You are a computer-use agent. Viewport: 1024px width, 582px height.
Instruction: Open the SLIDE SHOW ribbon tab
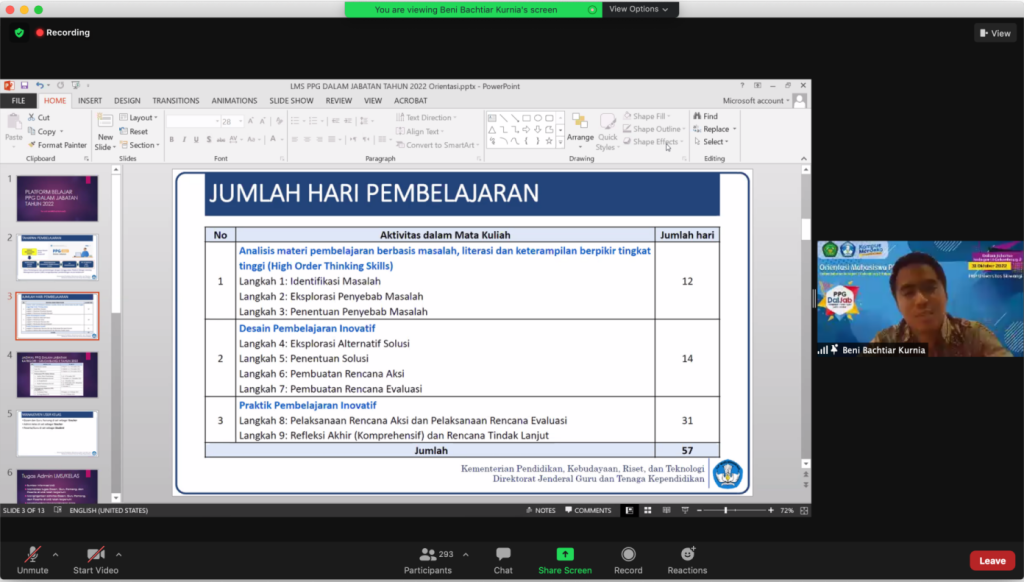coord(293,101)
